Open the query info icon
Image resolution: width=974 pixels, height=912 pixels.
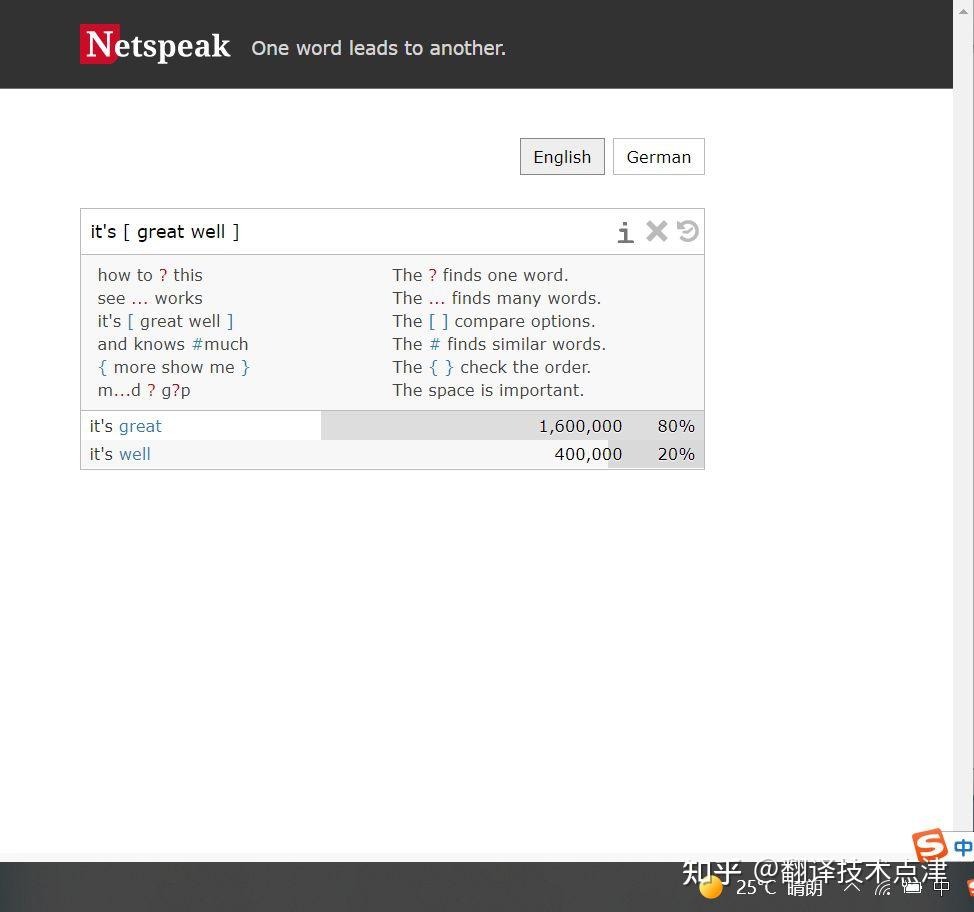tap(625, 231)
